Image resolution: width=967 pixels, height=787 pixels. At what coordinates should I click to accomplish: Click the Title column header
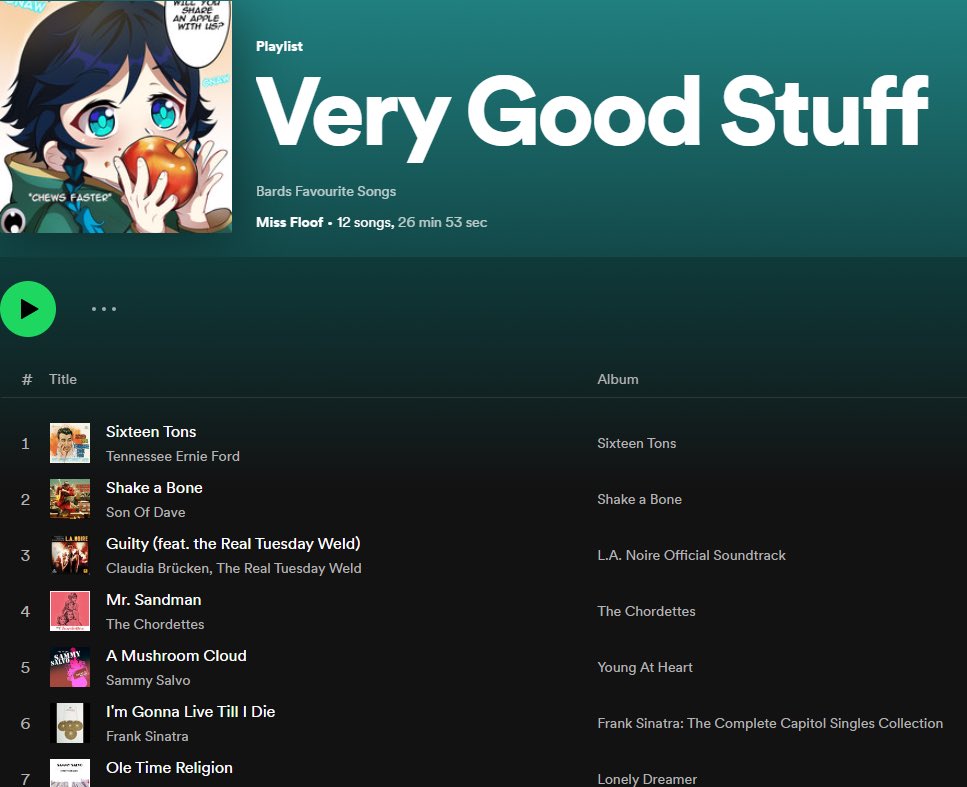click(x=63, y=379)
